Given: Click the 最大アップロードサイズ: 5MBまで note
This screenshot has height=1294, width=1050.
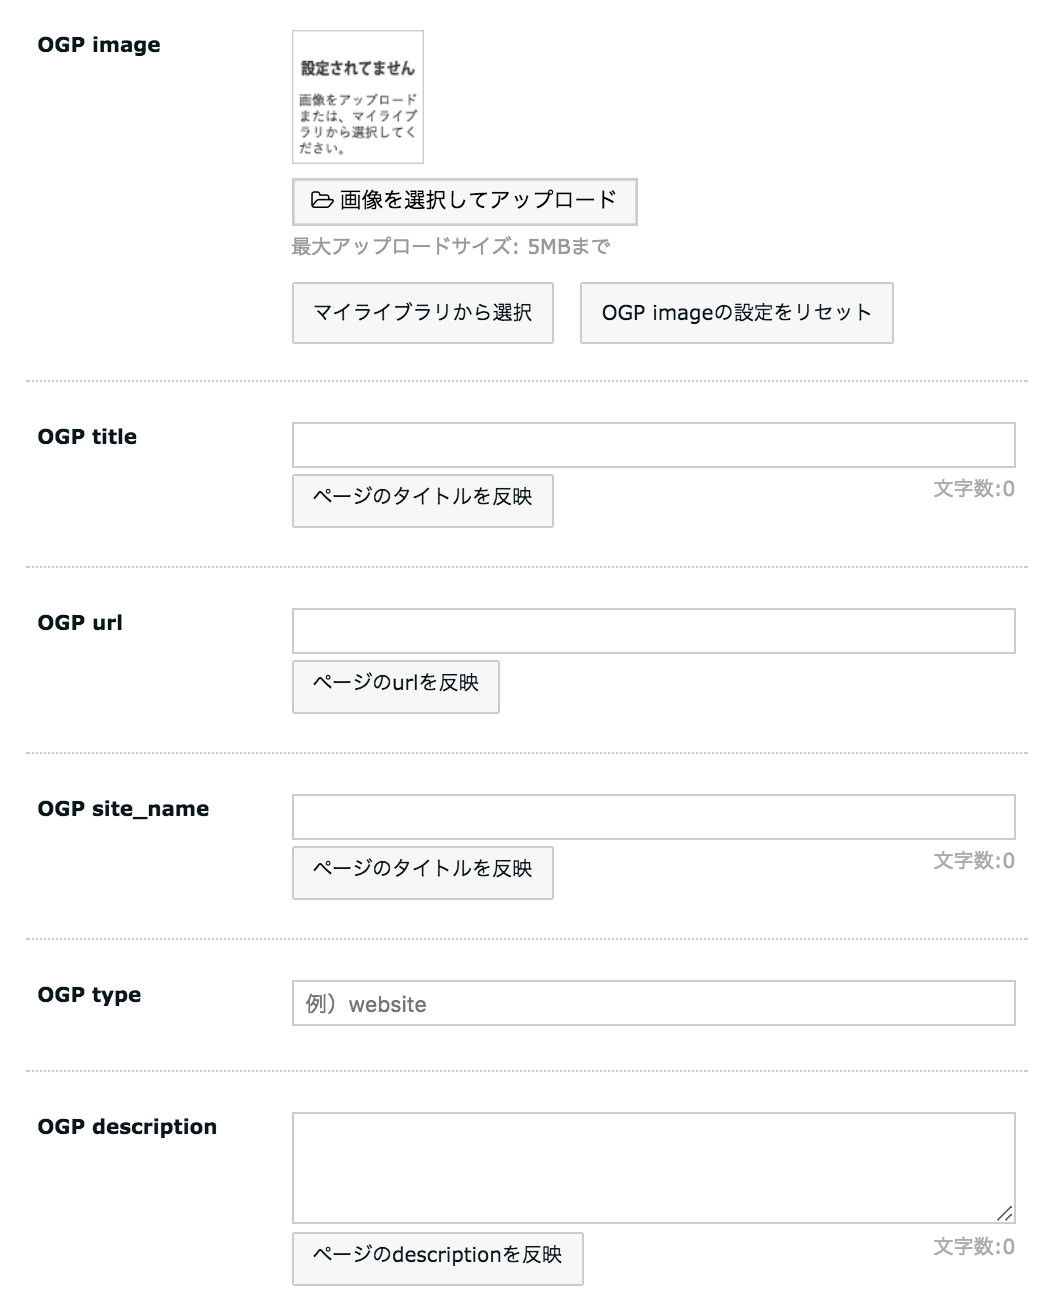Looking at the screenshot, I should click(x=451, y=246).
